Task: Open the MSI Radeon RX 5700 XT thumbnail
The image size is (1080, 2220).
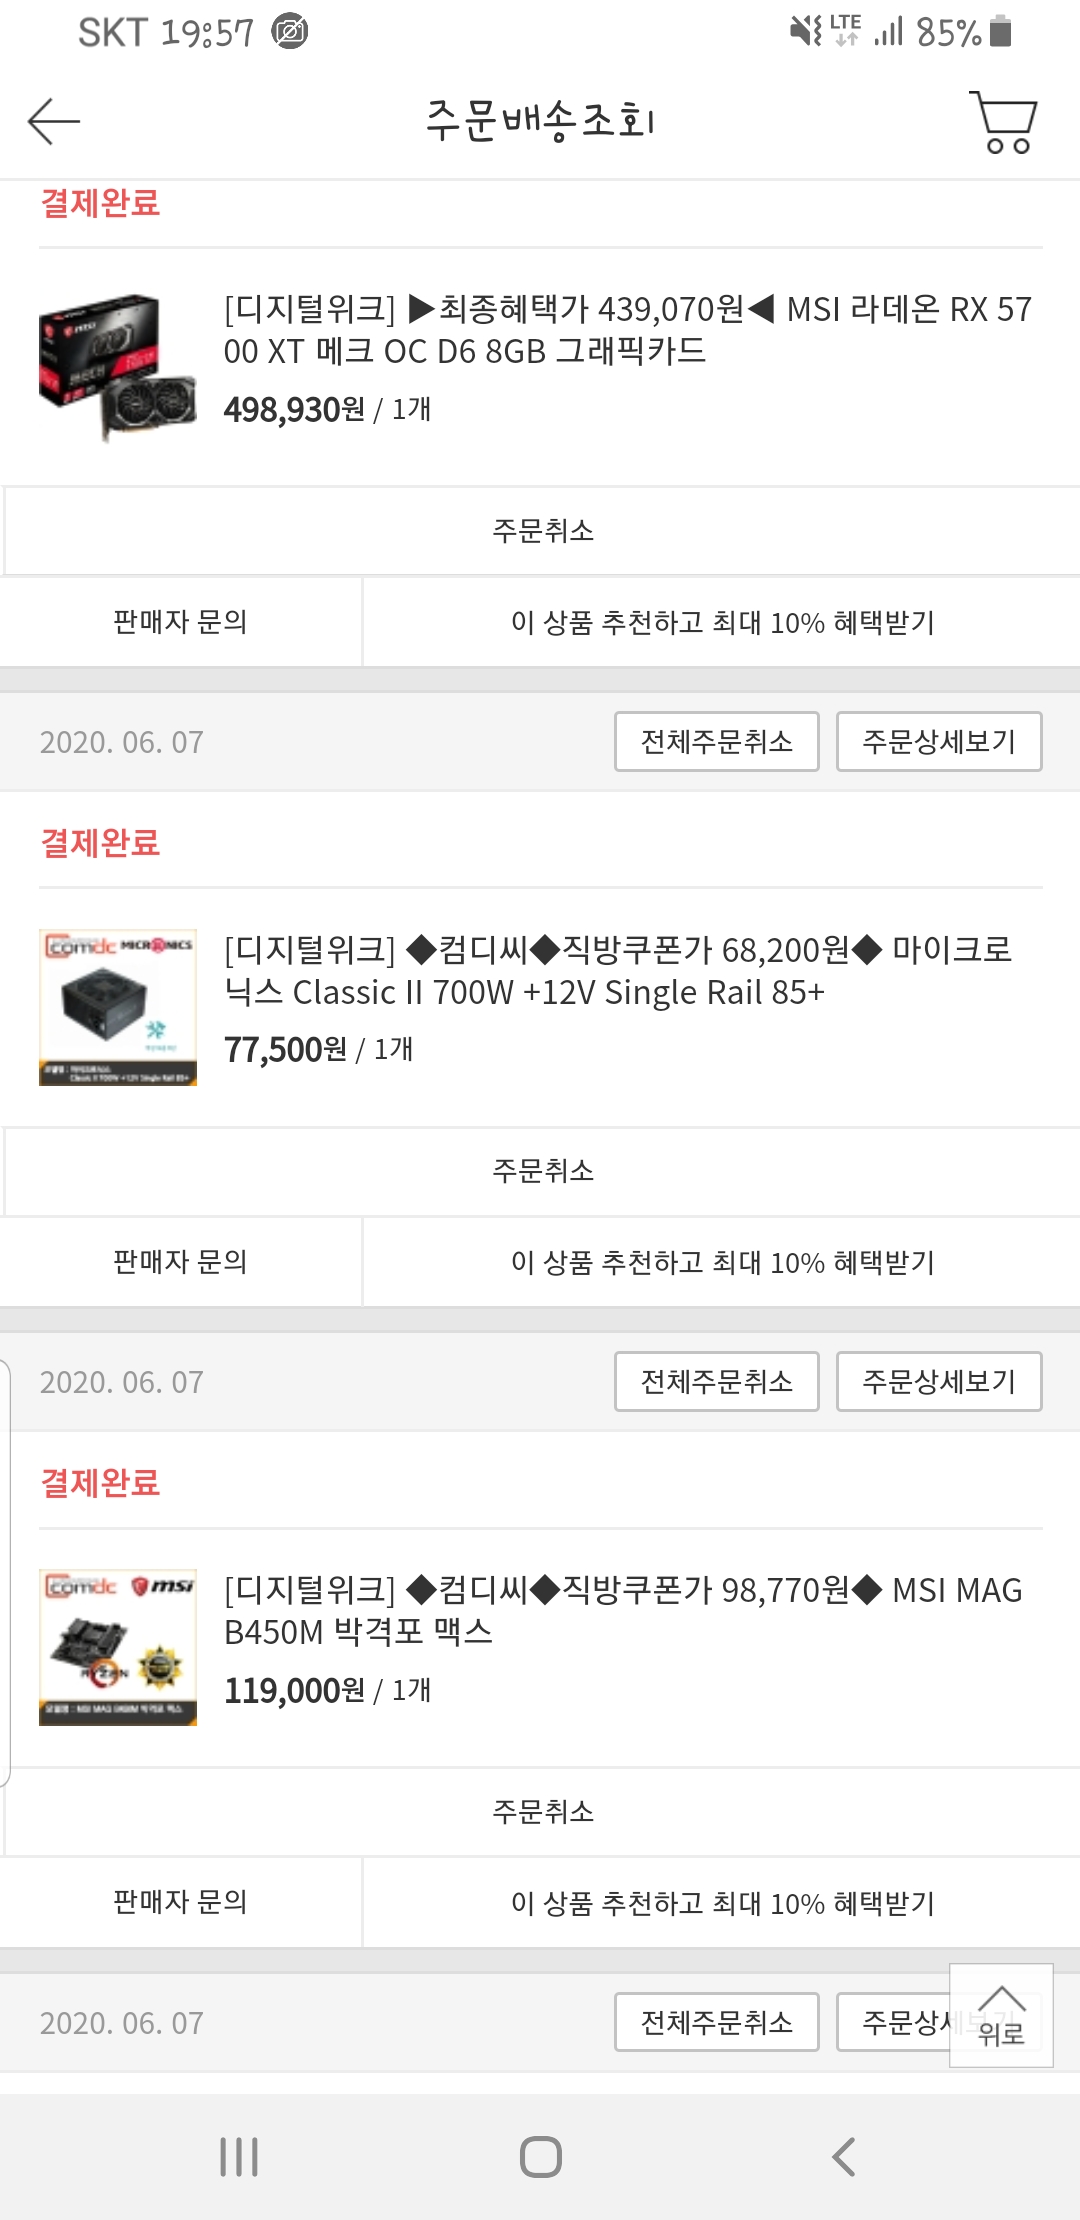Action: click(118, 366)
